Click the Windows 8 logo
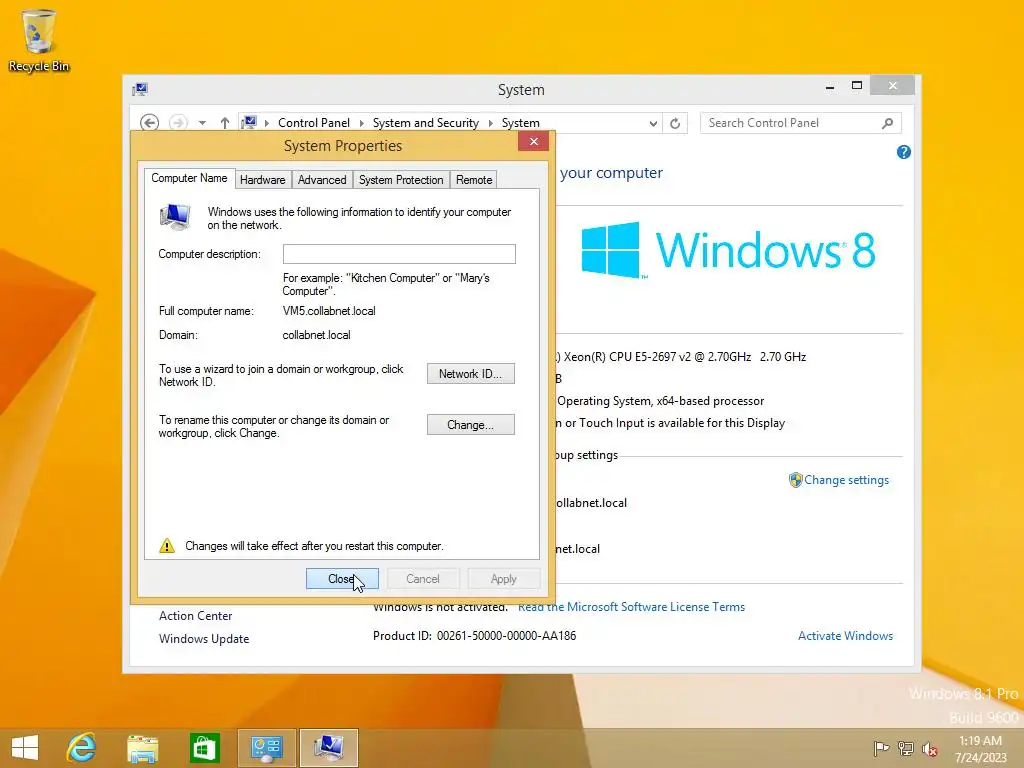Screen dimensions: 1024x768 coord(728,250)
